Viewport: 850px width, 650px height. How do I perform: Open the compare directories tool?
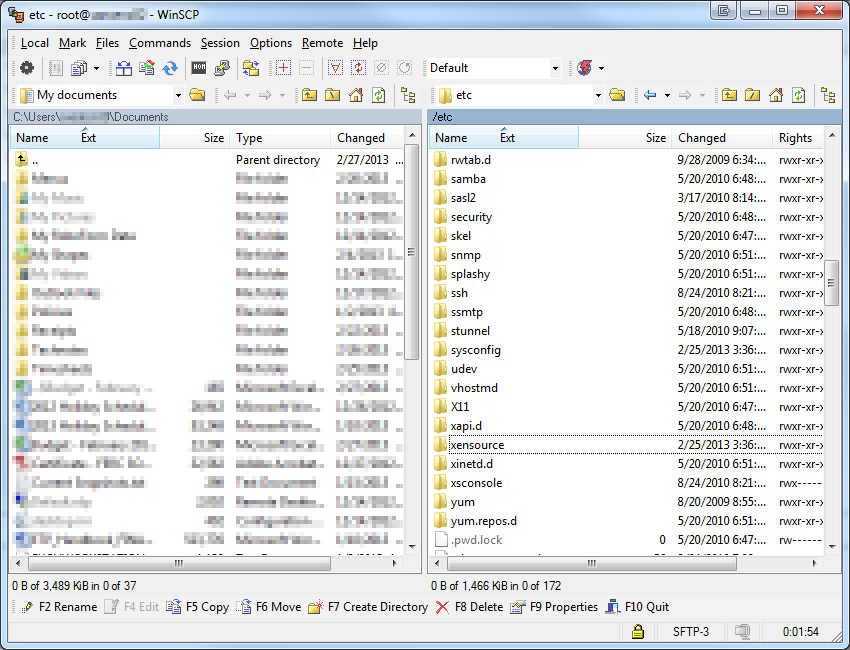point(124,68)
